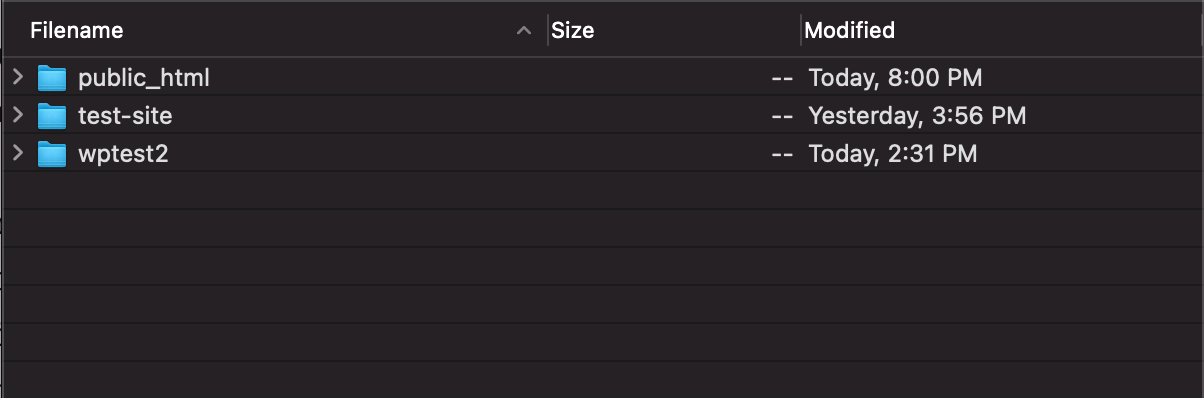The image size is (1204, 398).
Task: Sort the list by Filename column header
Action: 77,31
